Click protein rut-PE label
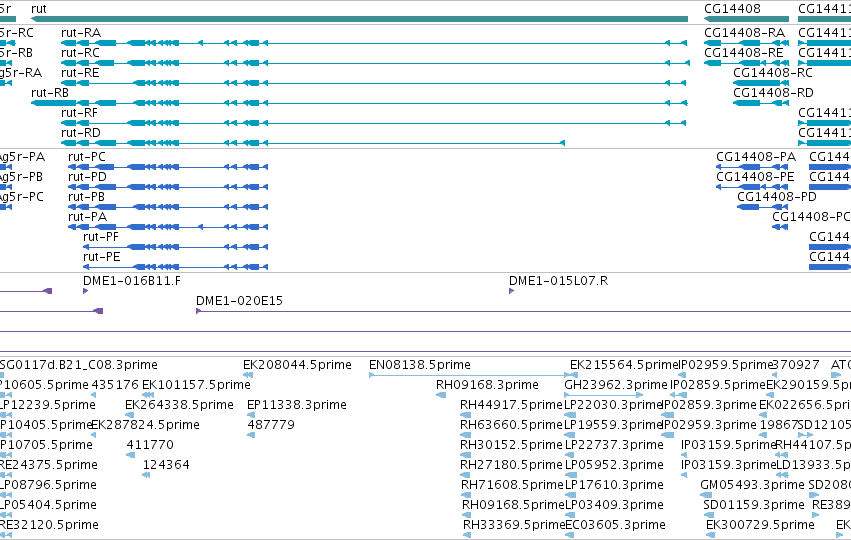The width and height of the screenshot is (851, 540). (x=101, y=257)
